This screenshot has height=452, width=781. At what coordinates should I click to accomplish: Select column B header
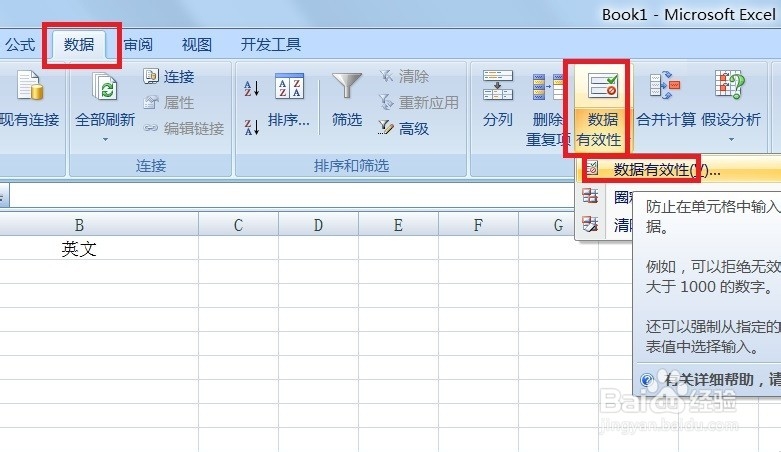pos(79,225)
